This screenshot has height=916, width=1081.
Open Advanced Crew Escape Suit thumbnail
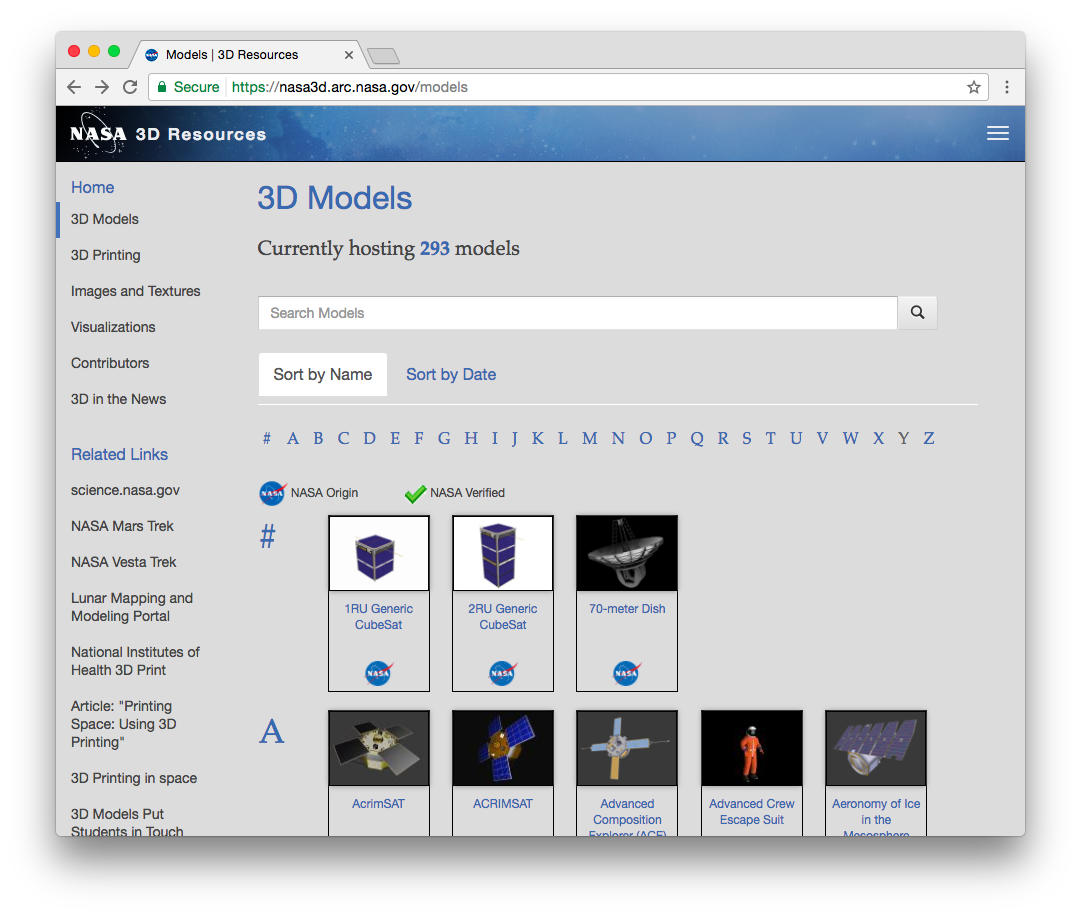[751, 748]
